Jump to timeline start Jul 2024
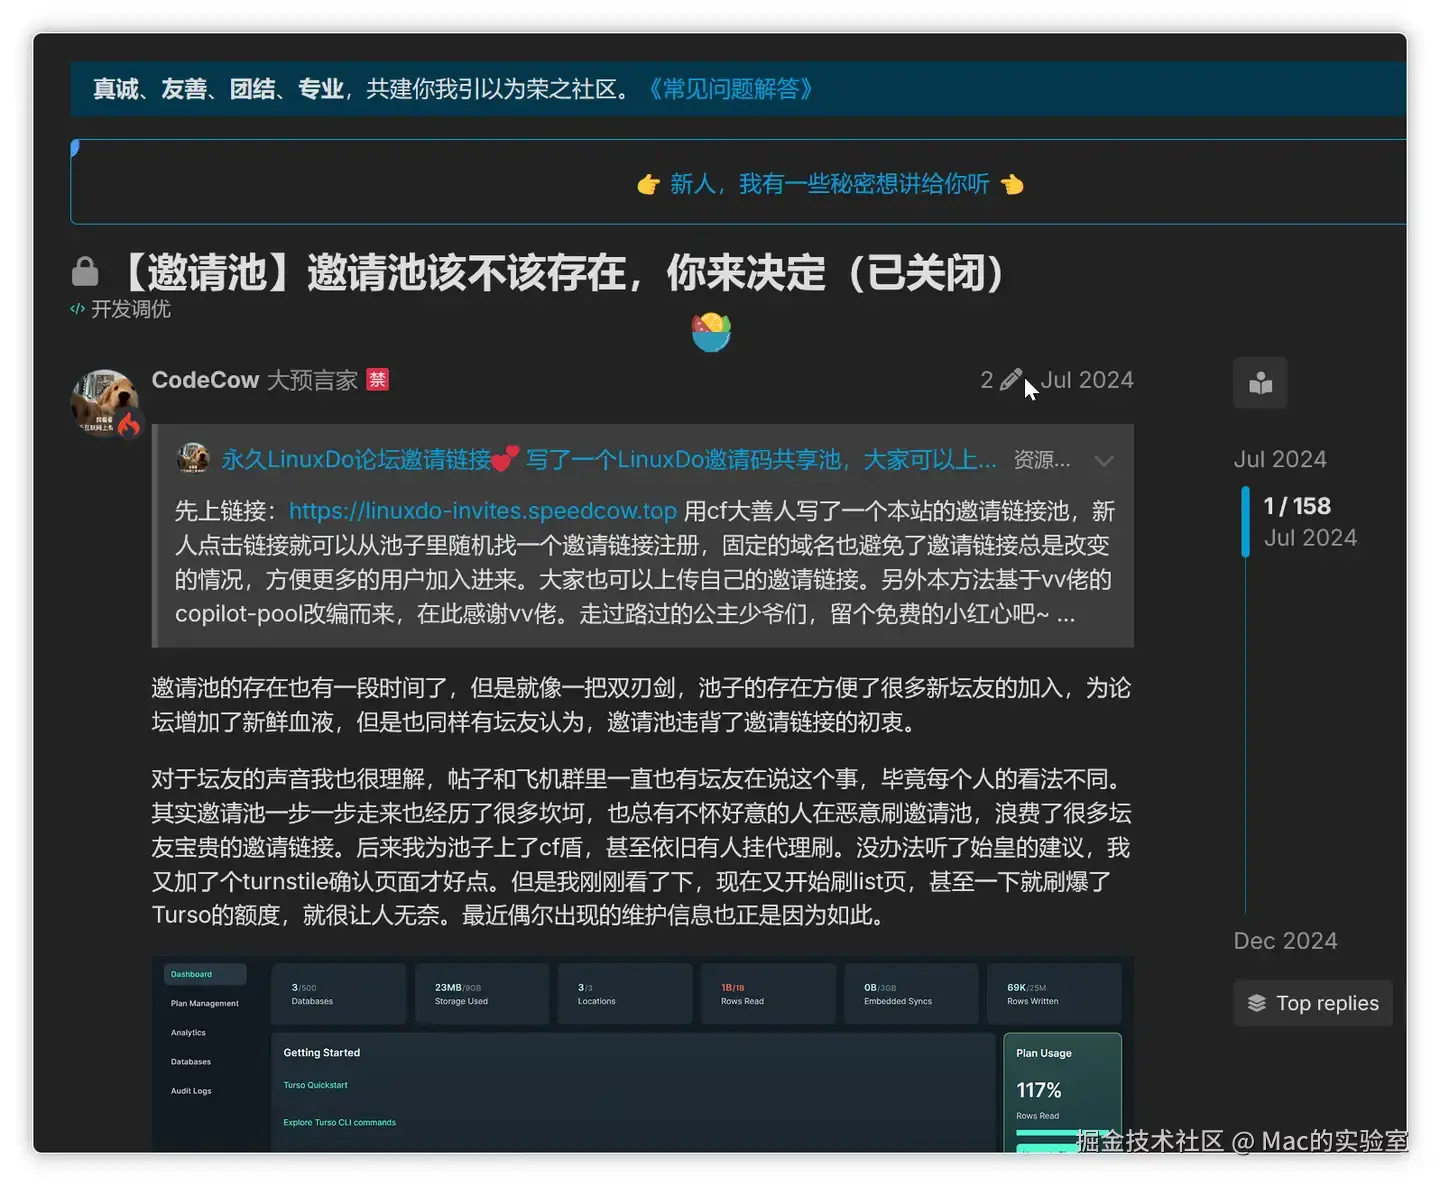This screenshot has width=1440, height=1186. 1280,459
